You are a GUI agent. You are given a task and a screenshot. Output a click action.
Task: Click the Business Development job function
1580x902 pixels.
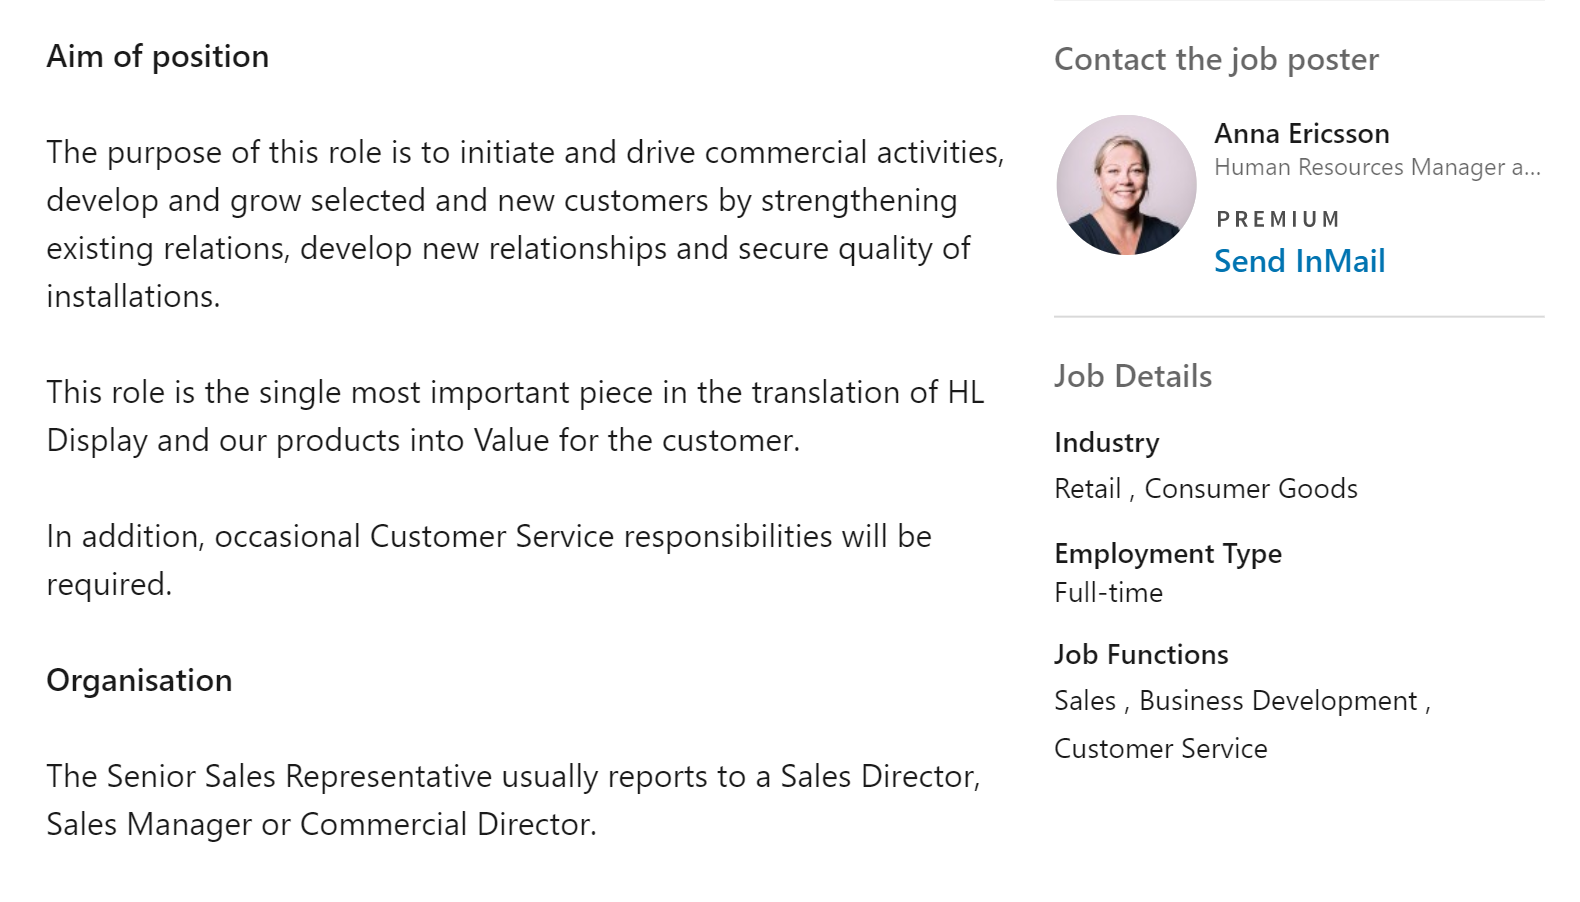(1278, 700)
